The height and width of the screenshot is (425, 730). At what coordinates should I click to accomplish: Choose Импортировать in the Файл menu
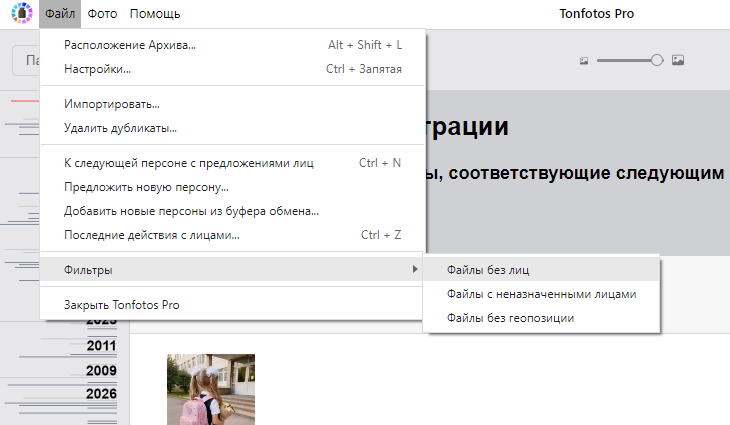111,104
